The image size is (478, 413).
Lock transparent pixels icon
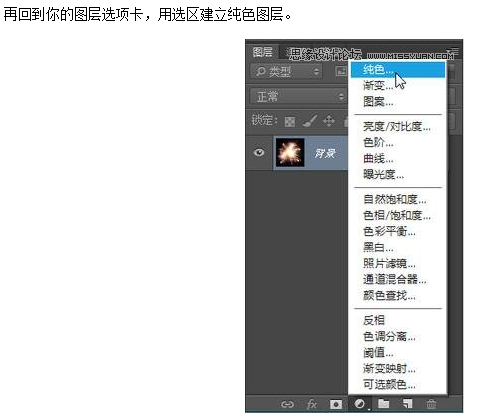[x=290, y=122]
